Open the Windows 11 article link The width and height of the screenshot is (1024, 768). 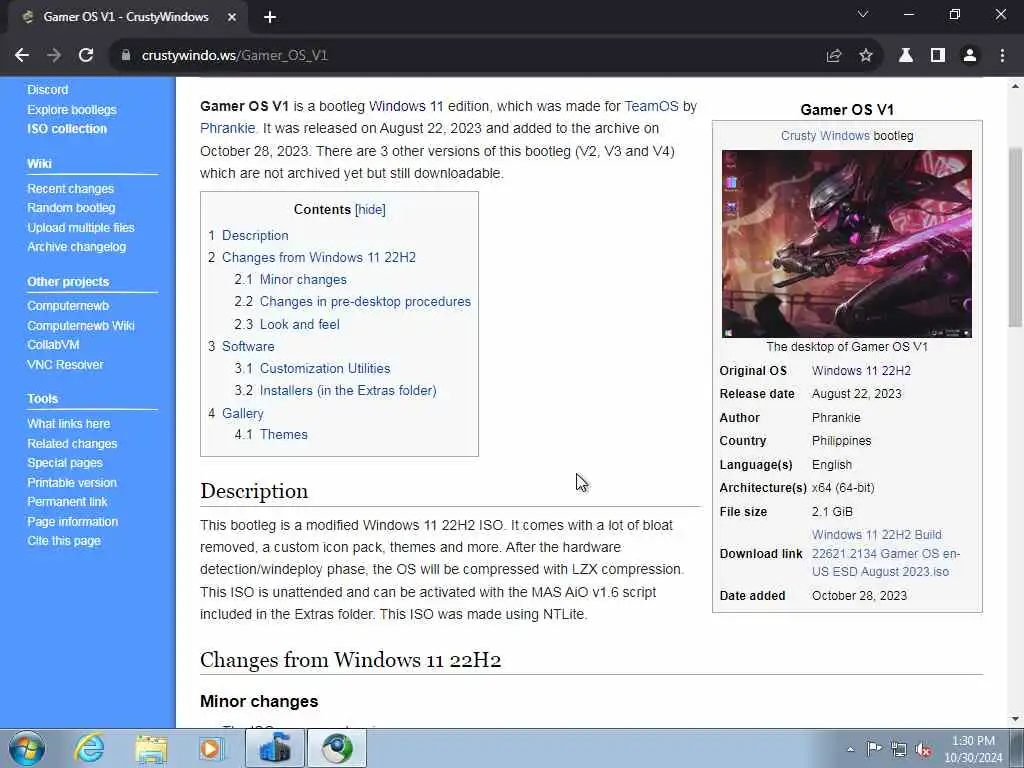click(x=406, y=106)
